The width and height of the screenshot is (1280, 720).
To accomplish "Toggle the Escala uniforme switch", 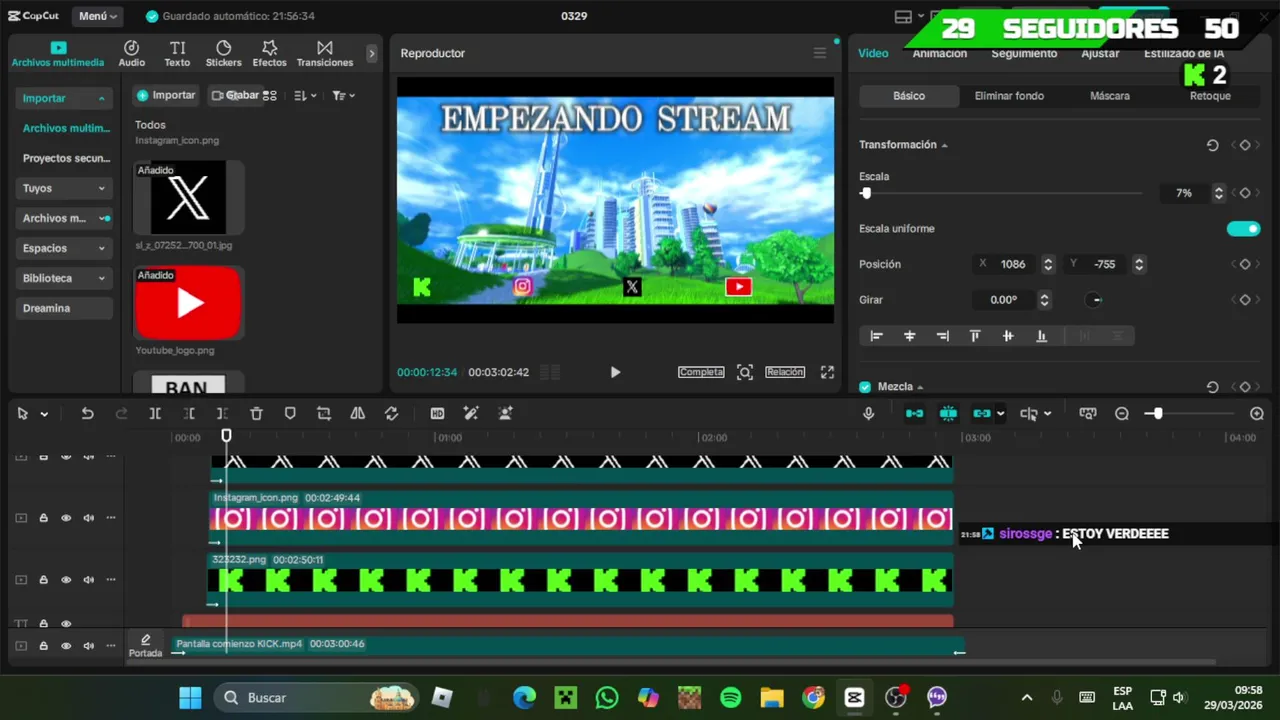I will [x=1243, y=229].
